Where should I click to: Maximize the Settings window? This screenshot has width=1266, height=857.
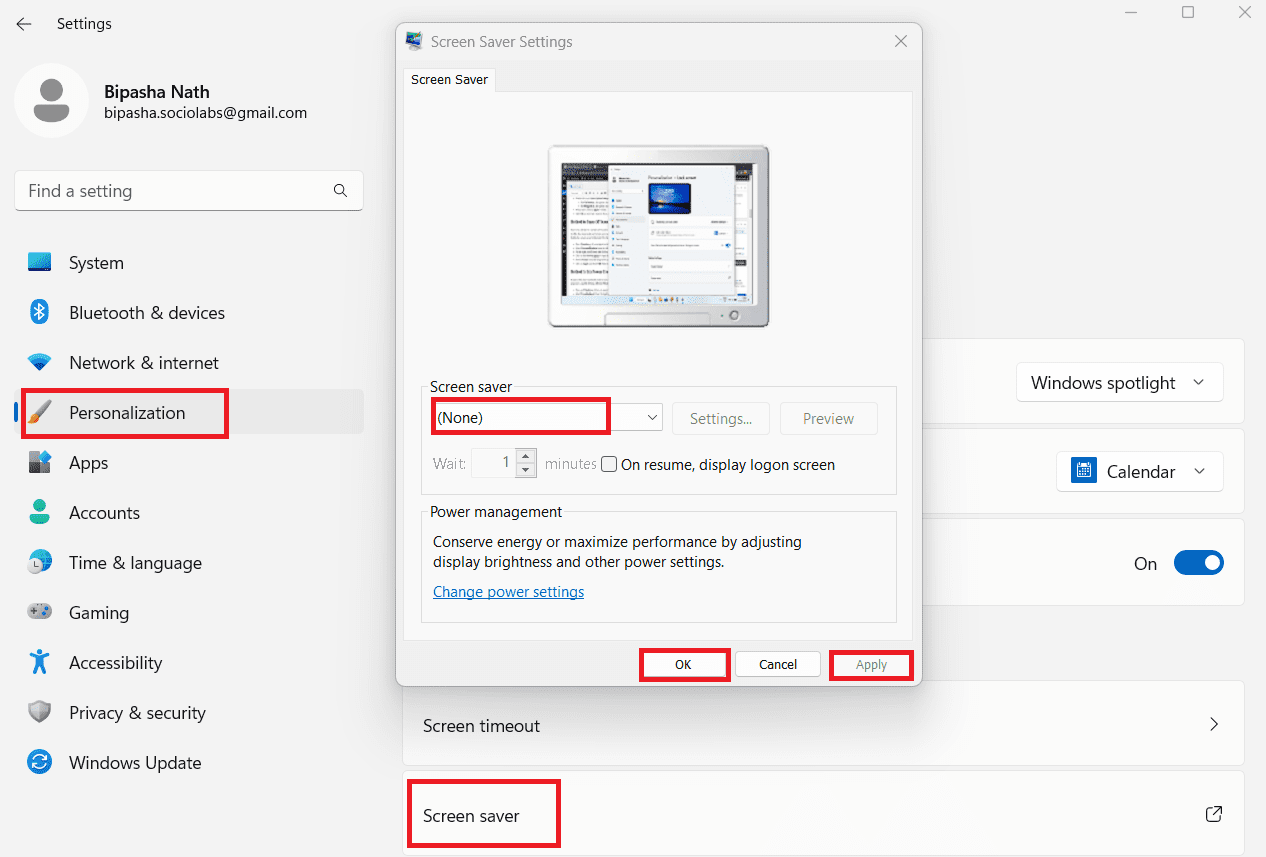click(1188, 12)
